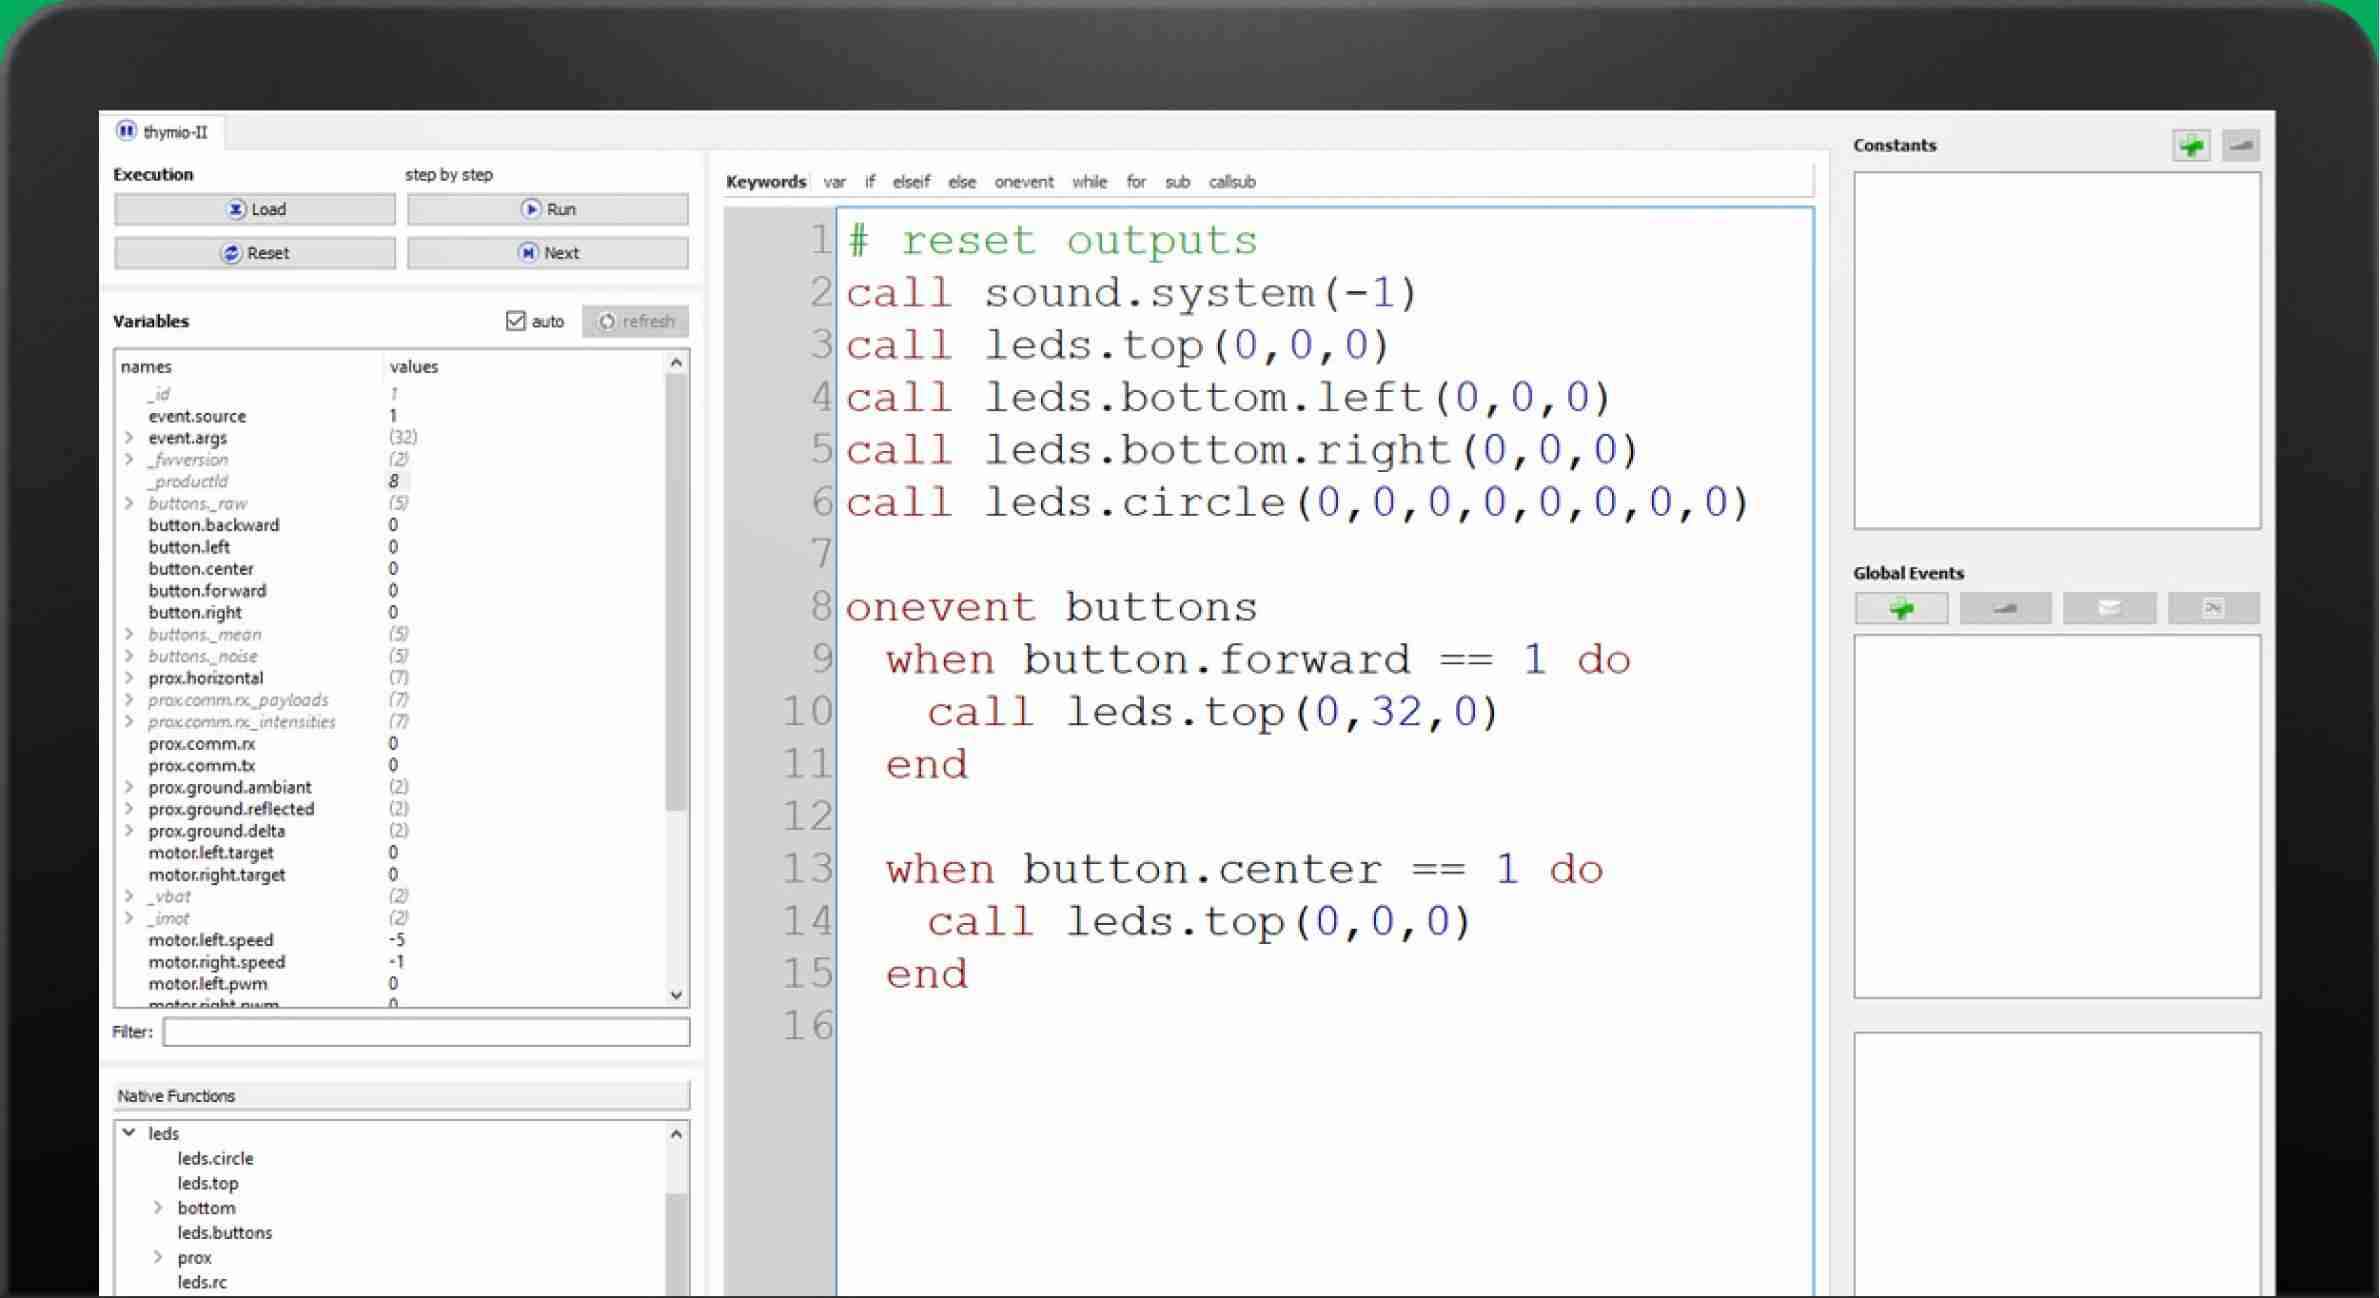Click the send event envelope icon
Screen dimensions: 2380x1298
tap(2109, 608)
